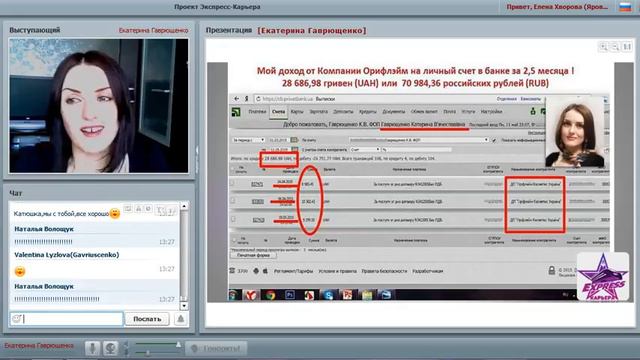Click the Russian flag language icon
The image size is (640, 360).
pos(625,7)
